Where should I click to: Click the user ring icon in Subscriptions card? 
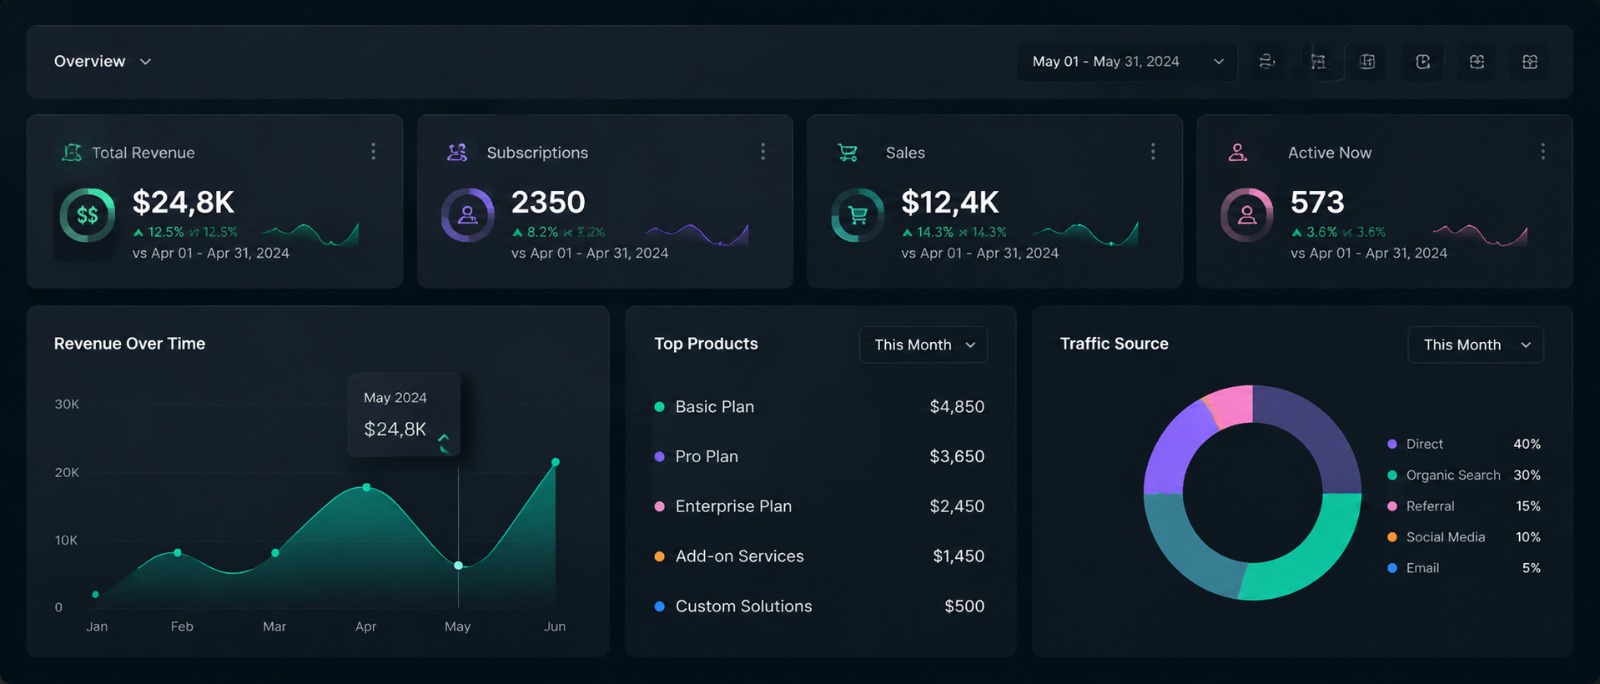(467, 215)
